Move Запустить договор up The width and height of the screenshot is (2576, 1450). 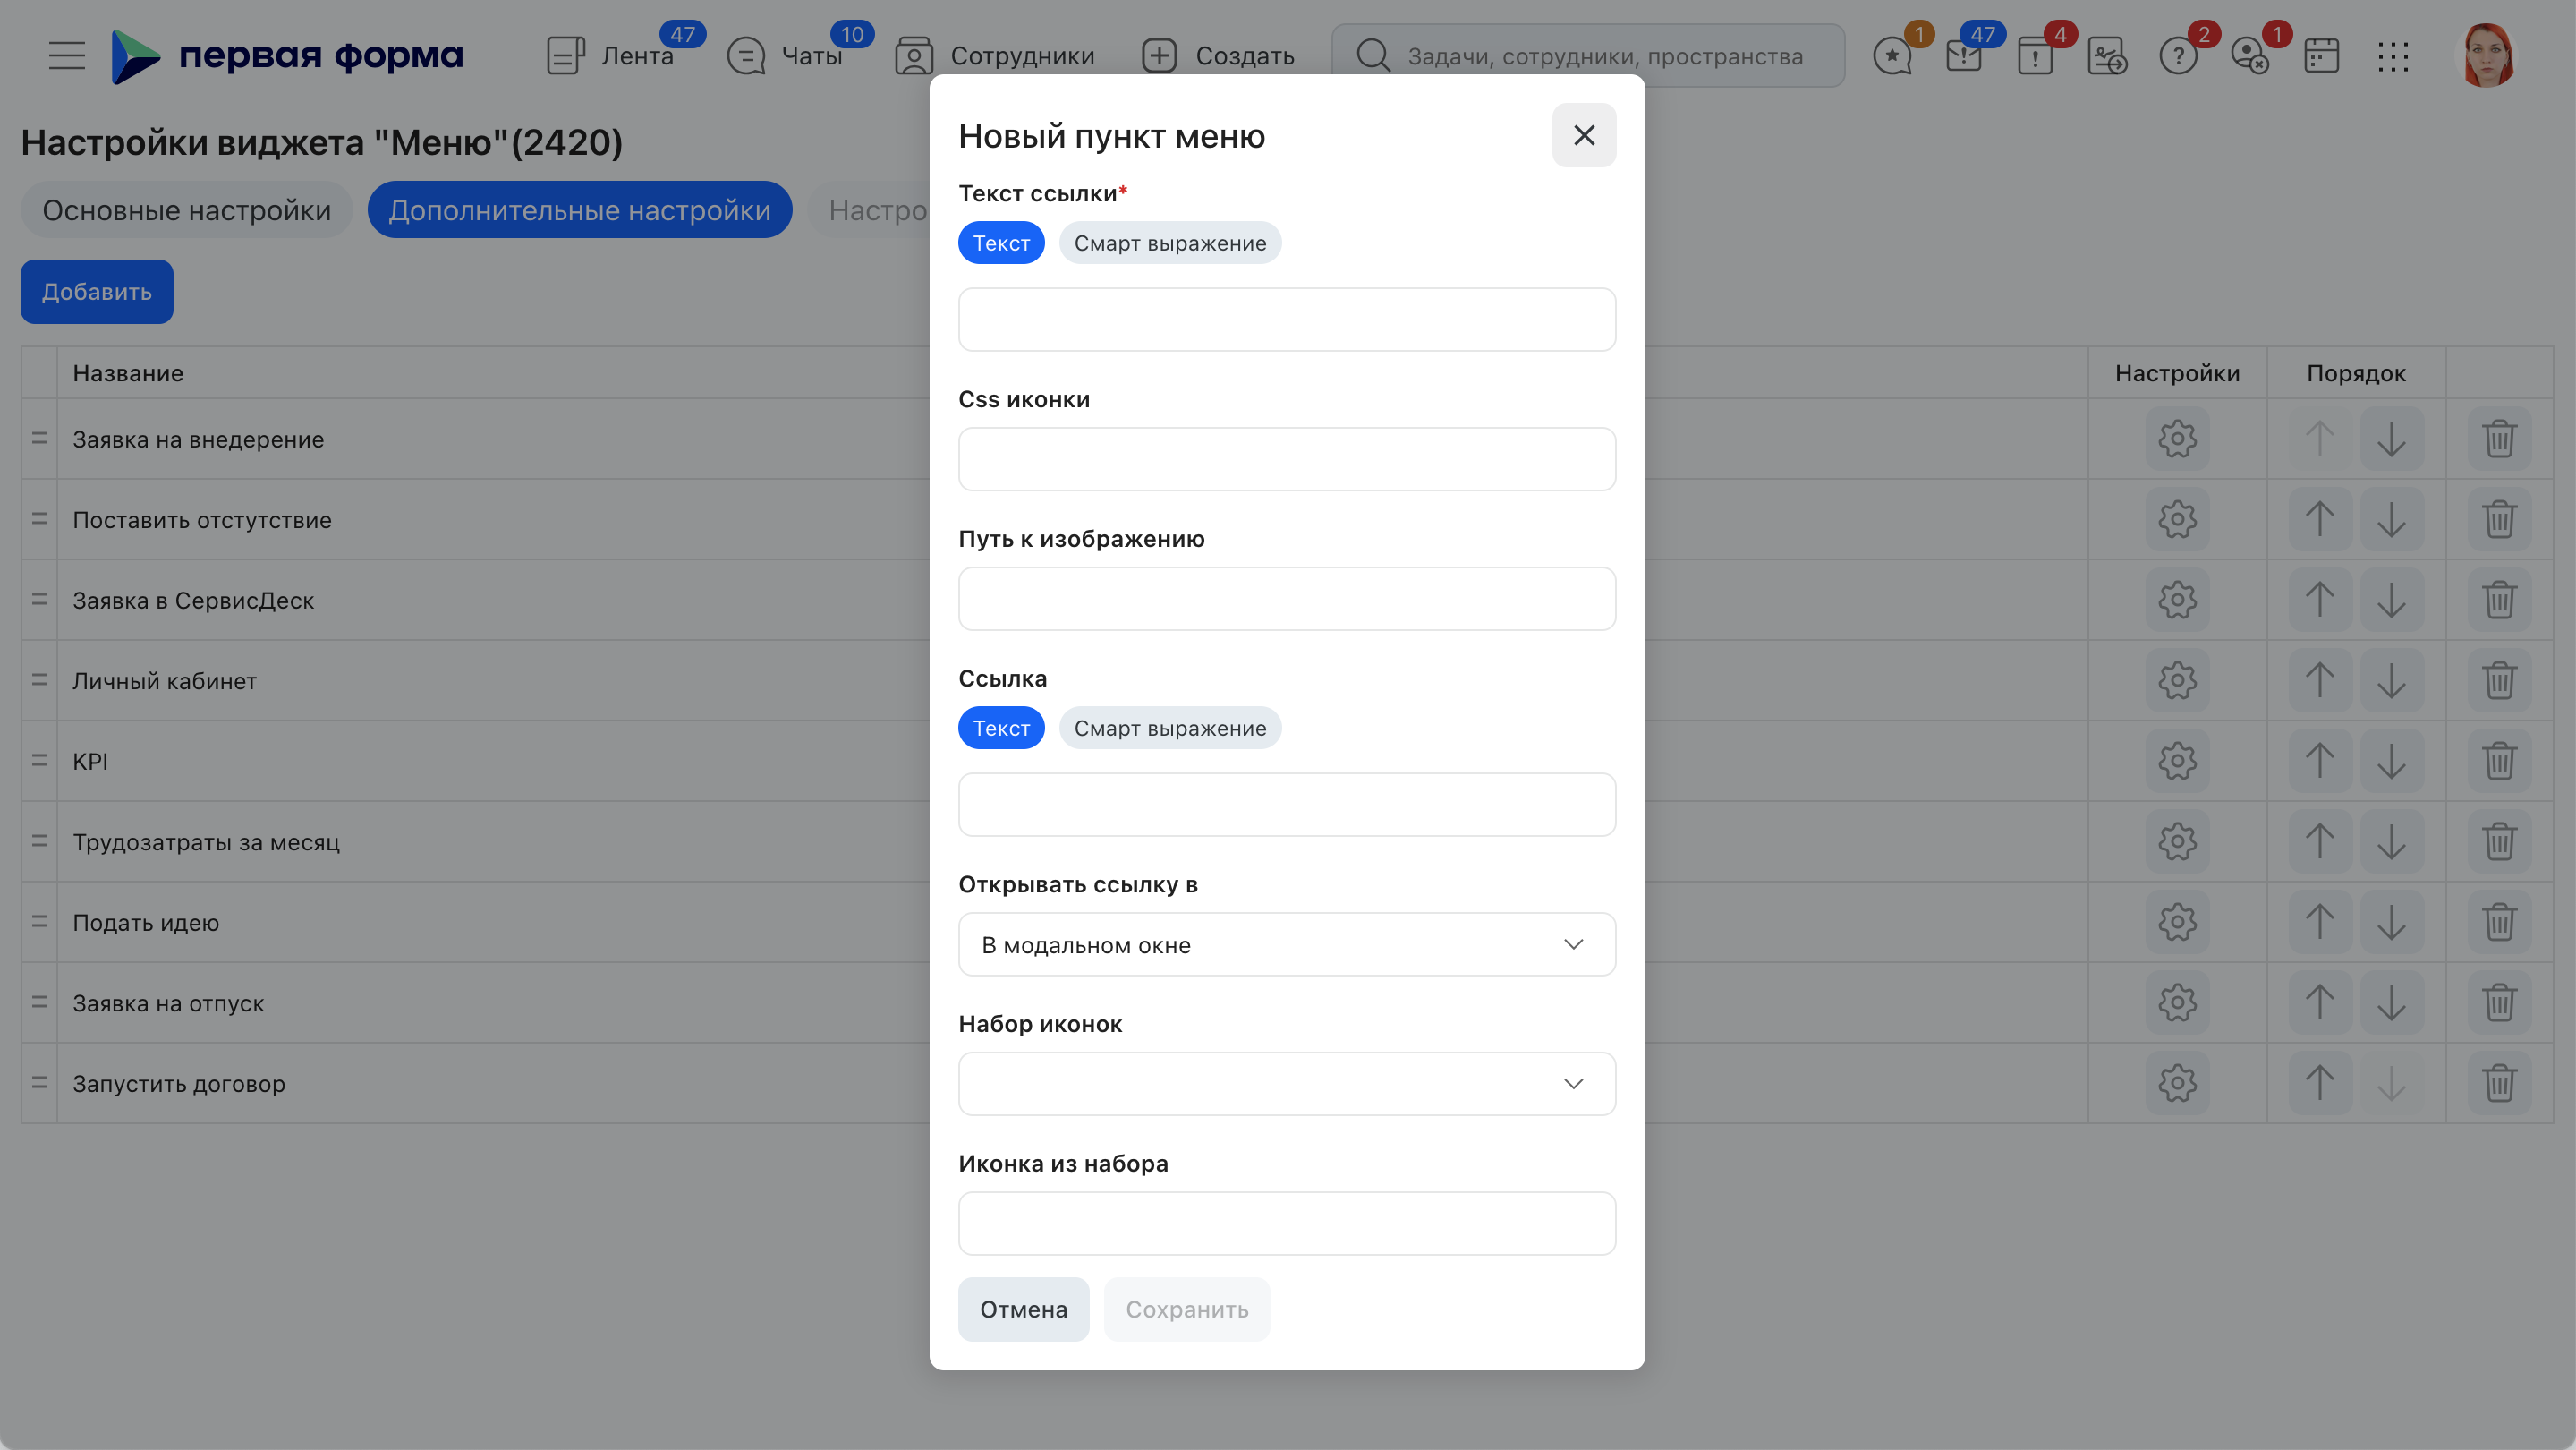tap(2320, 1083)
